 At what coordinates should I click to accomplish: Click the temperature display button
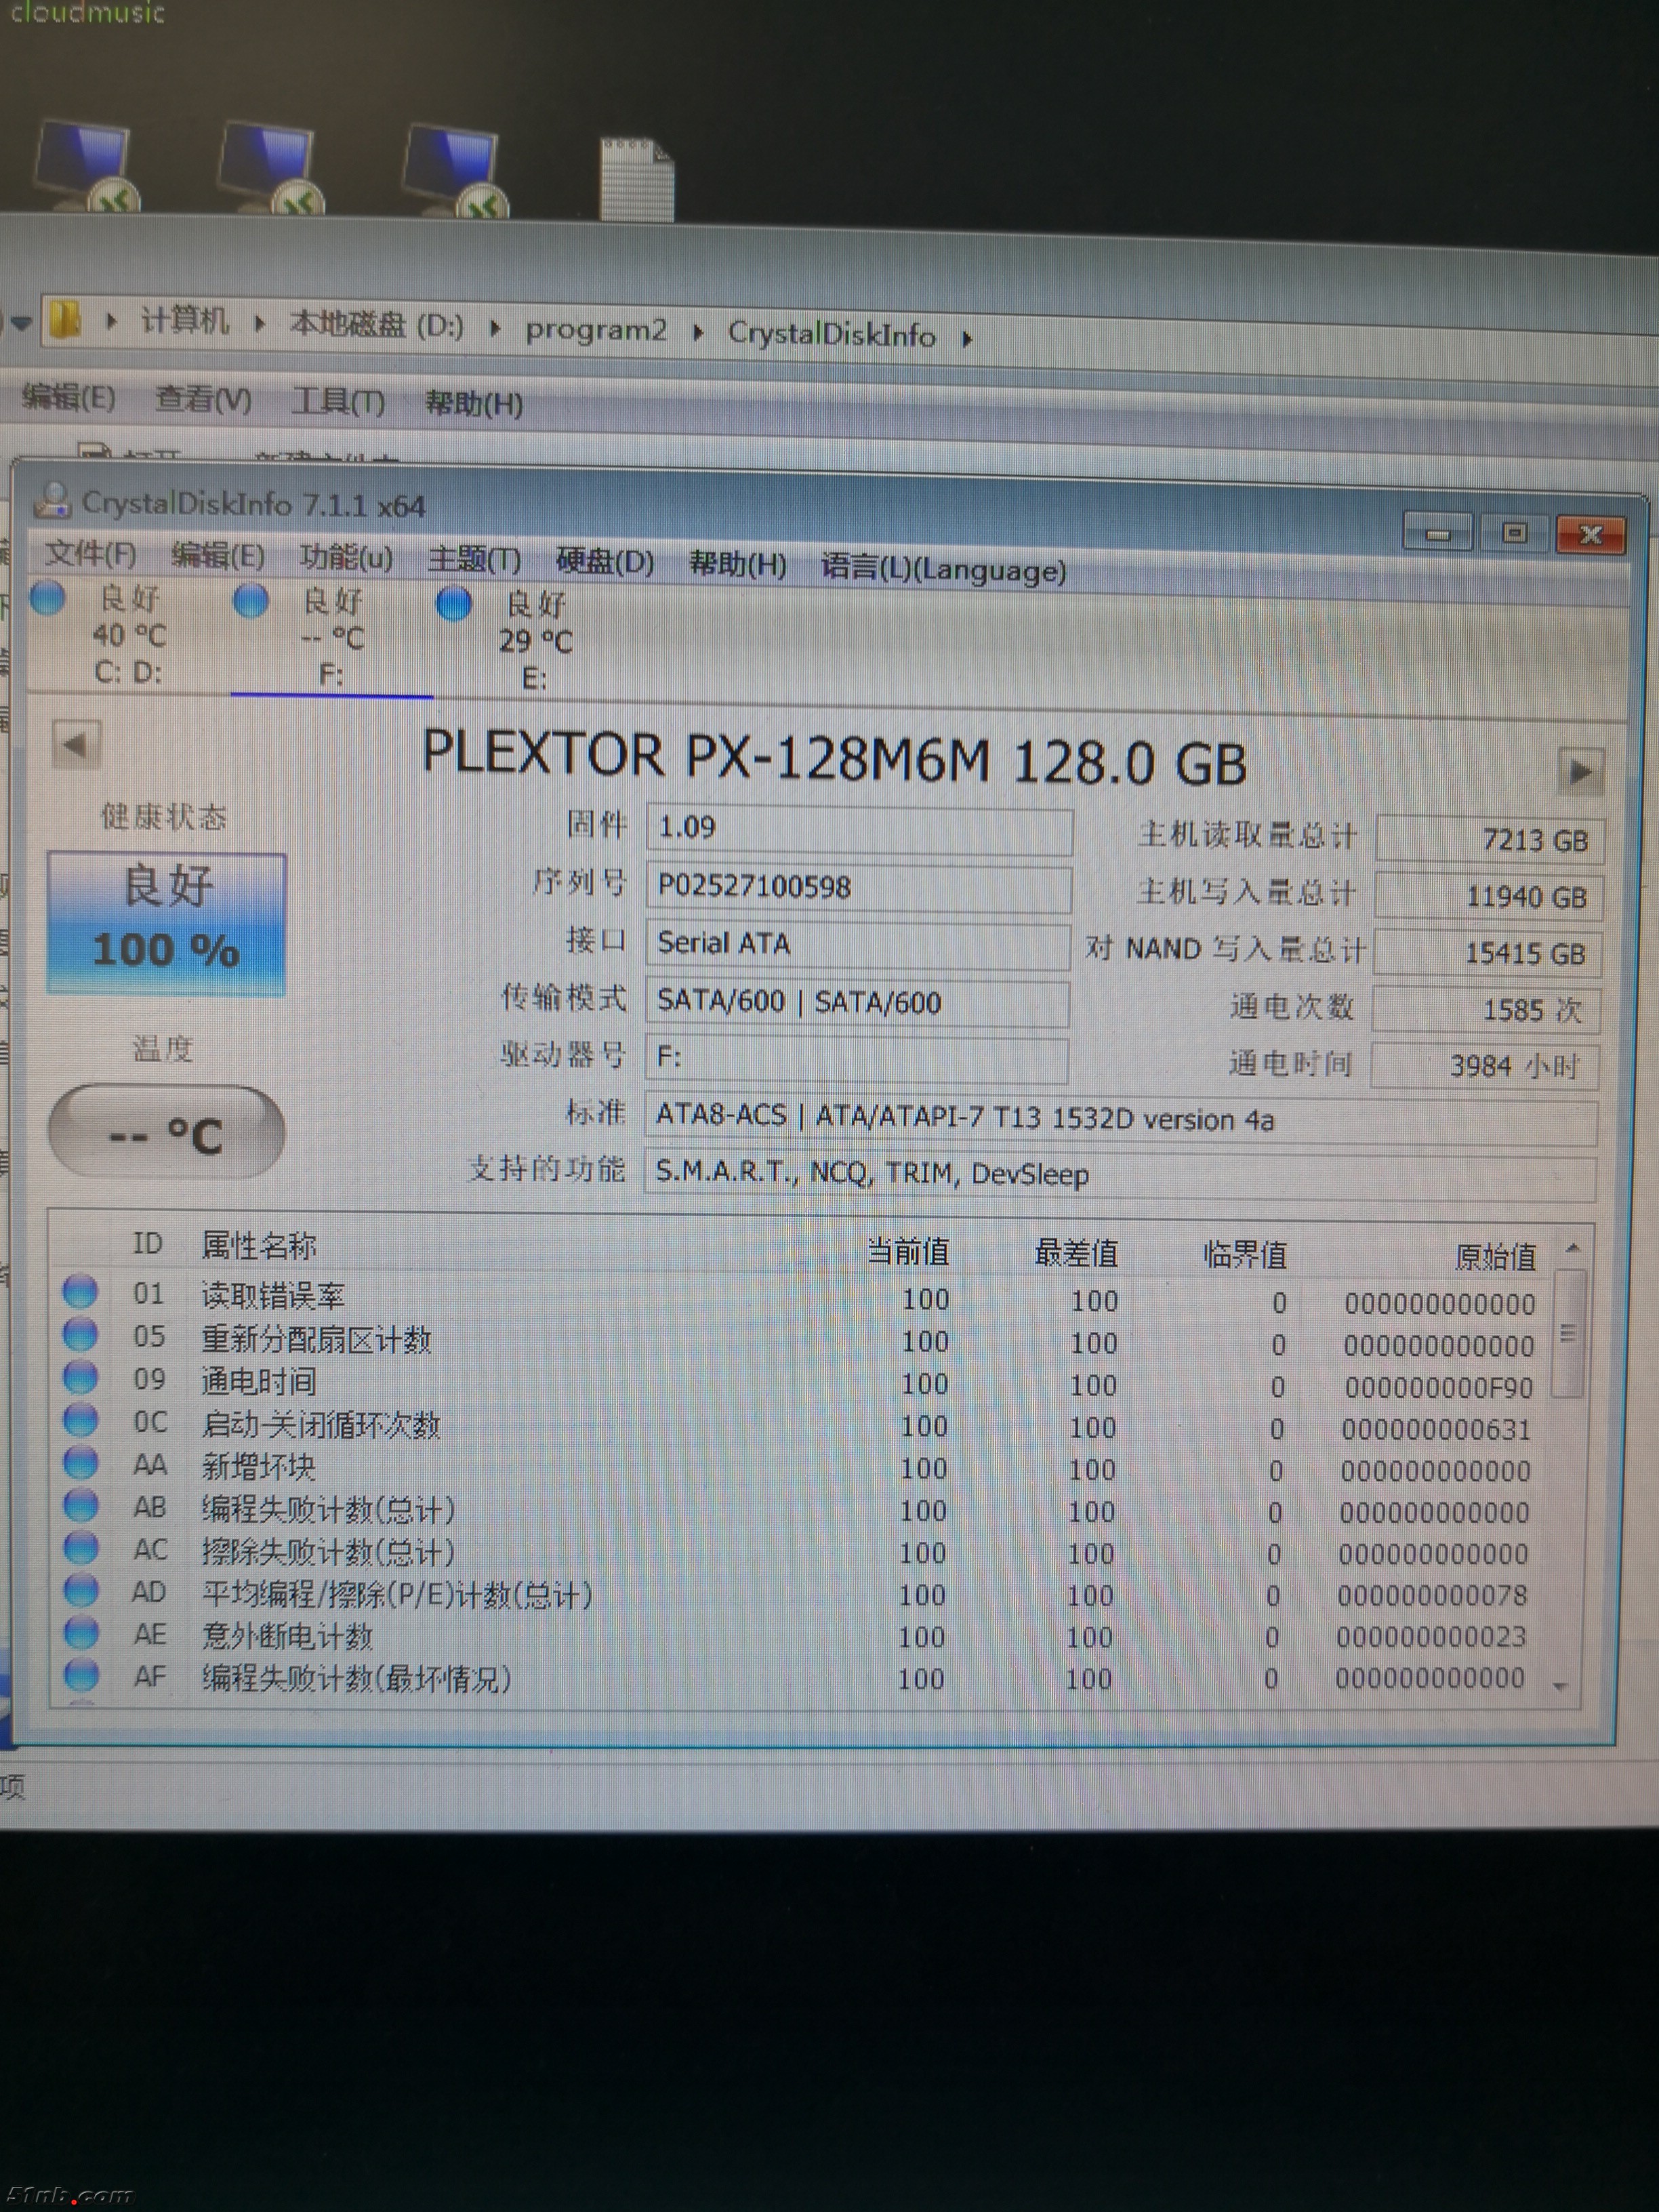click(x=166, y=1132)
